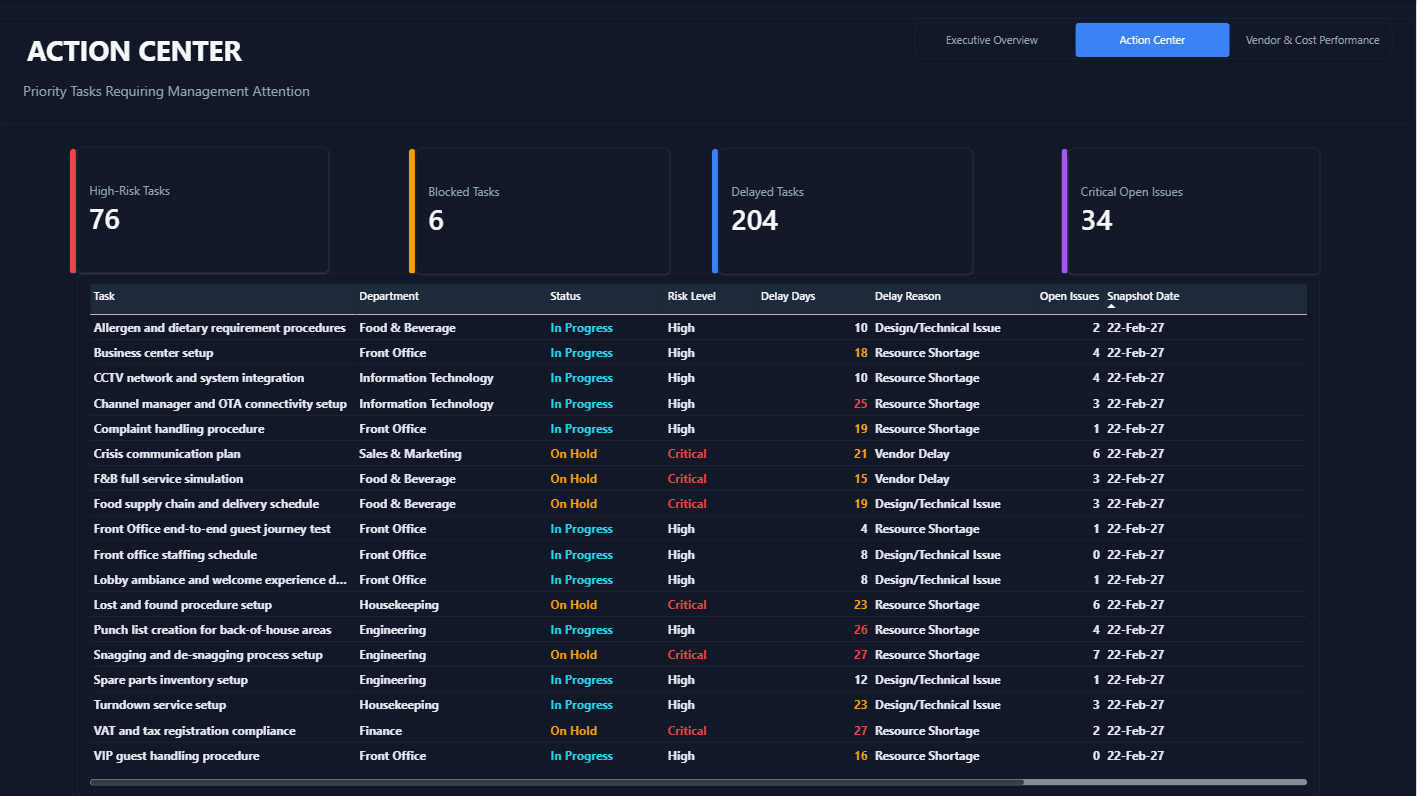The width and height of the screenshot is (1417, 796).
Task: Select 'Spare parts inventory setup' task
Action: click(x=170, y=680)
